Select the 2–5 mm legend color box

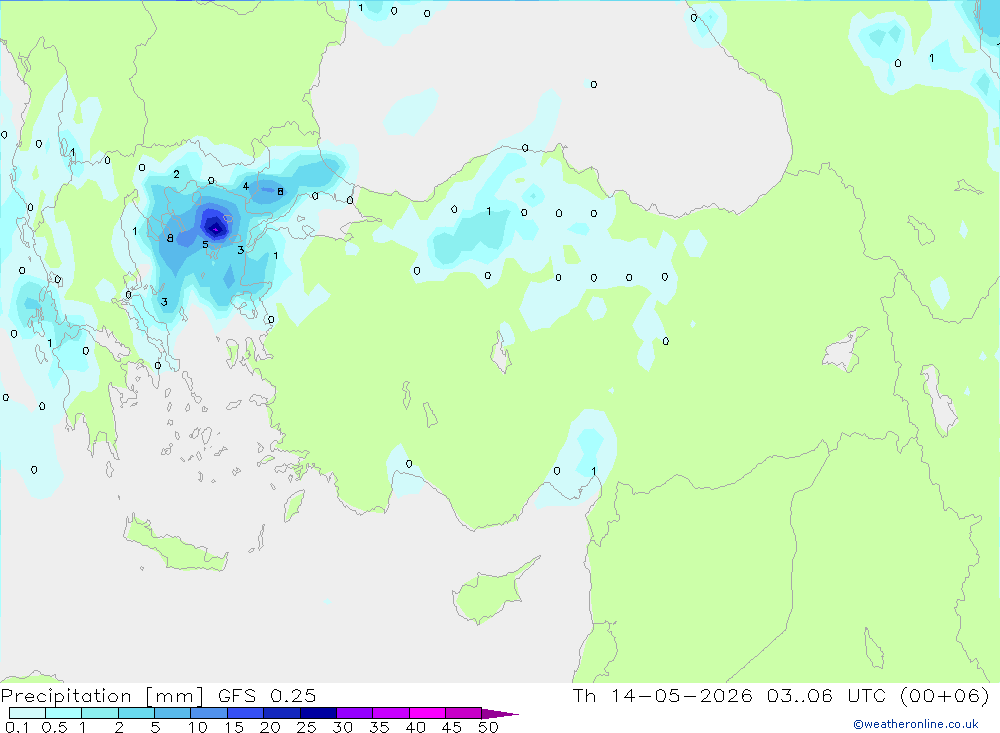tap(136, 713)
